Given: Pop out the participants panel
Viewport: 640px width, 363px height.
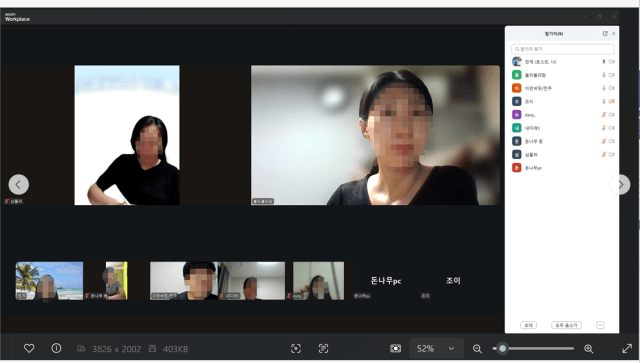Looking at the screenshot, I should [x=605, y=33].
